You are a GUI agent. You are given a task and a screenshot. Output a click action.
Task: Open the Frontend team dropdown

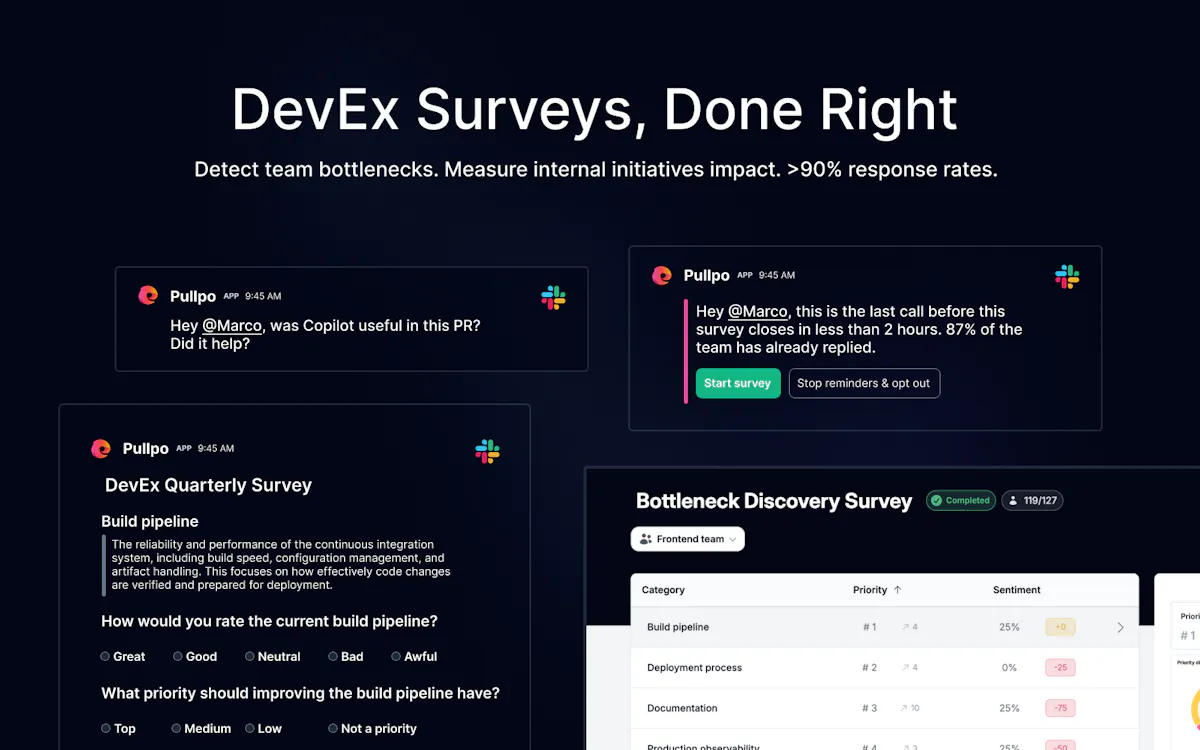(688, 539)
